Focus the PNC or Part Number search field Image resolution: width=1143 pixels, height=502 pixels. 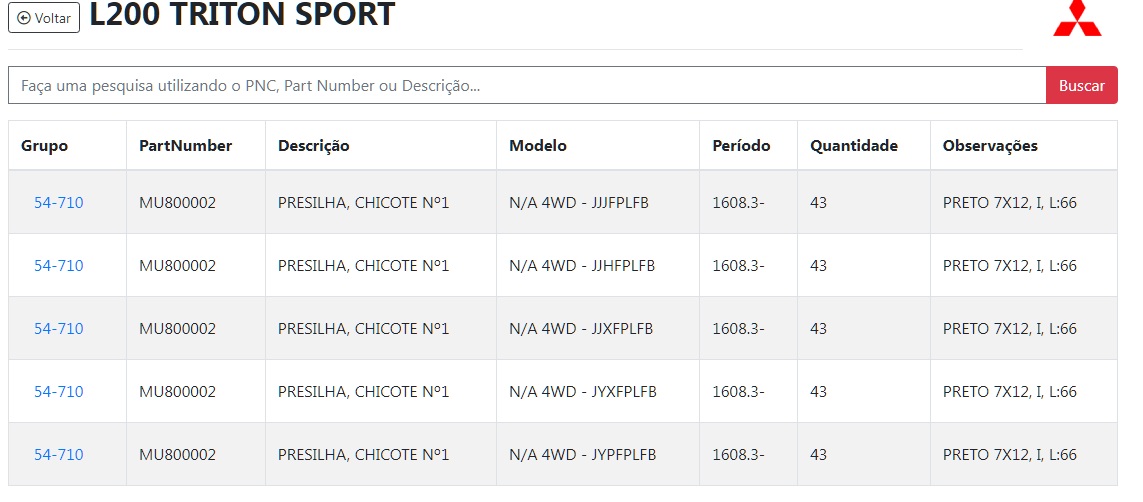coord(526,86)
